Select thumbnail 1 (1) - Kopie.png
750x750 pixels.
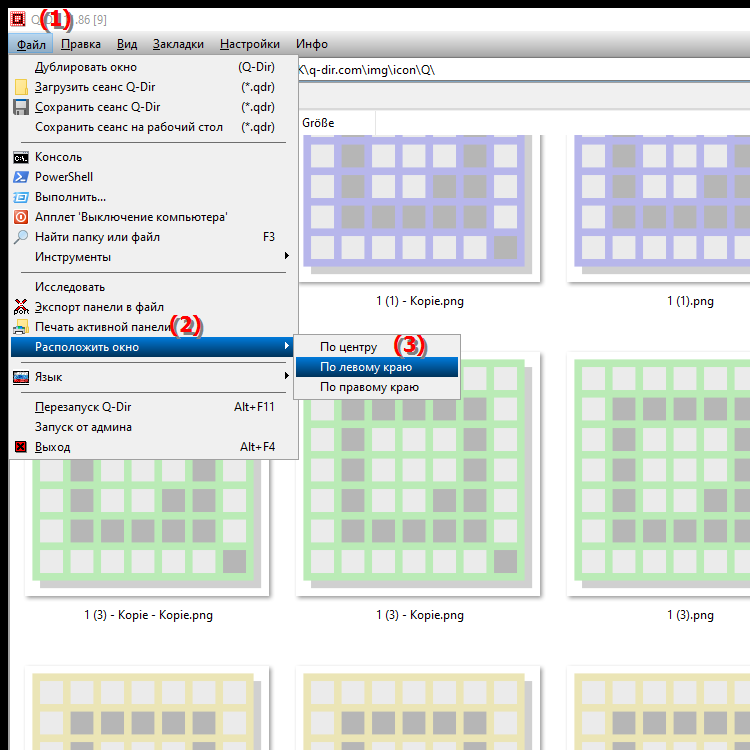(x=419, y=209)
